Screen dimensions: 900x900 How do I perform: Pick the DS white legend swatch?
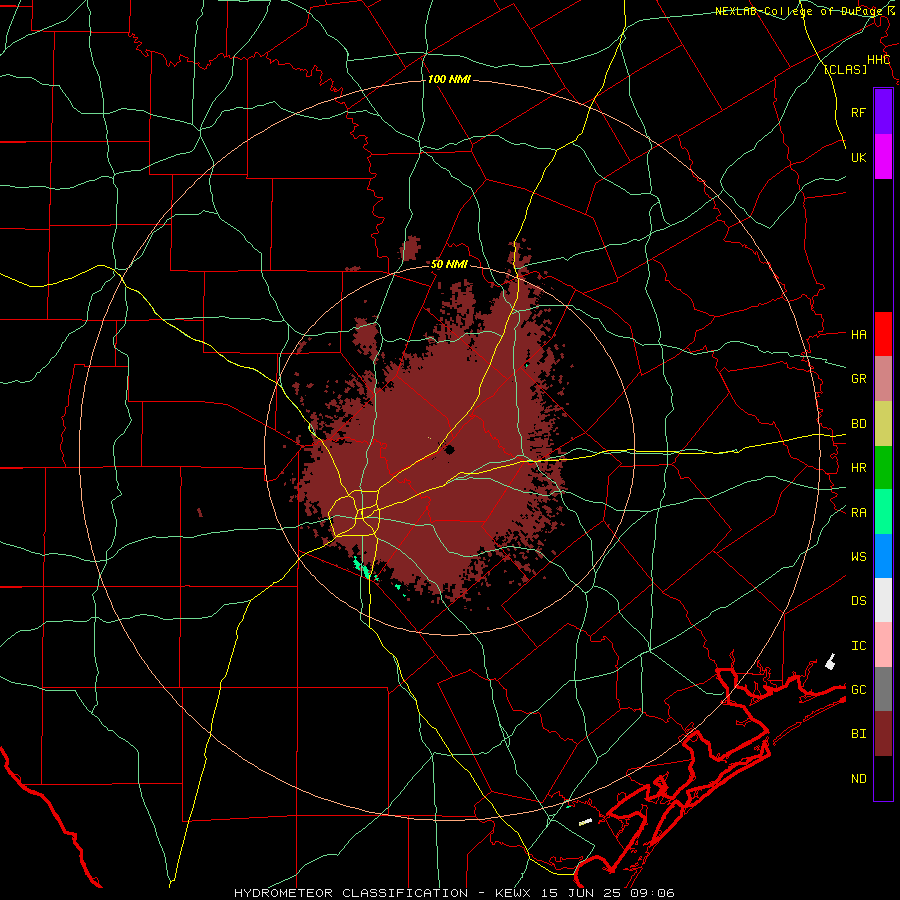883,600
